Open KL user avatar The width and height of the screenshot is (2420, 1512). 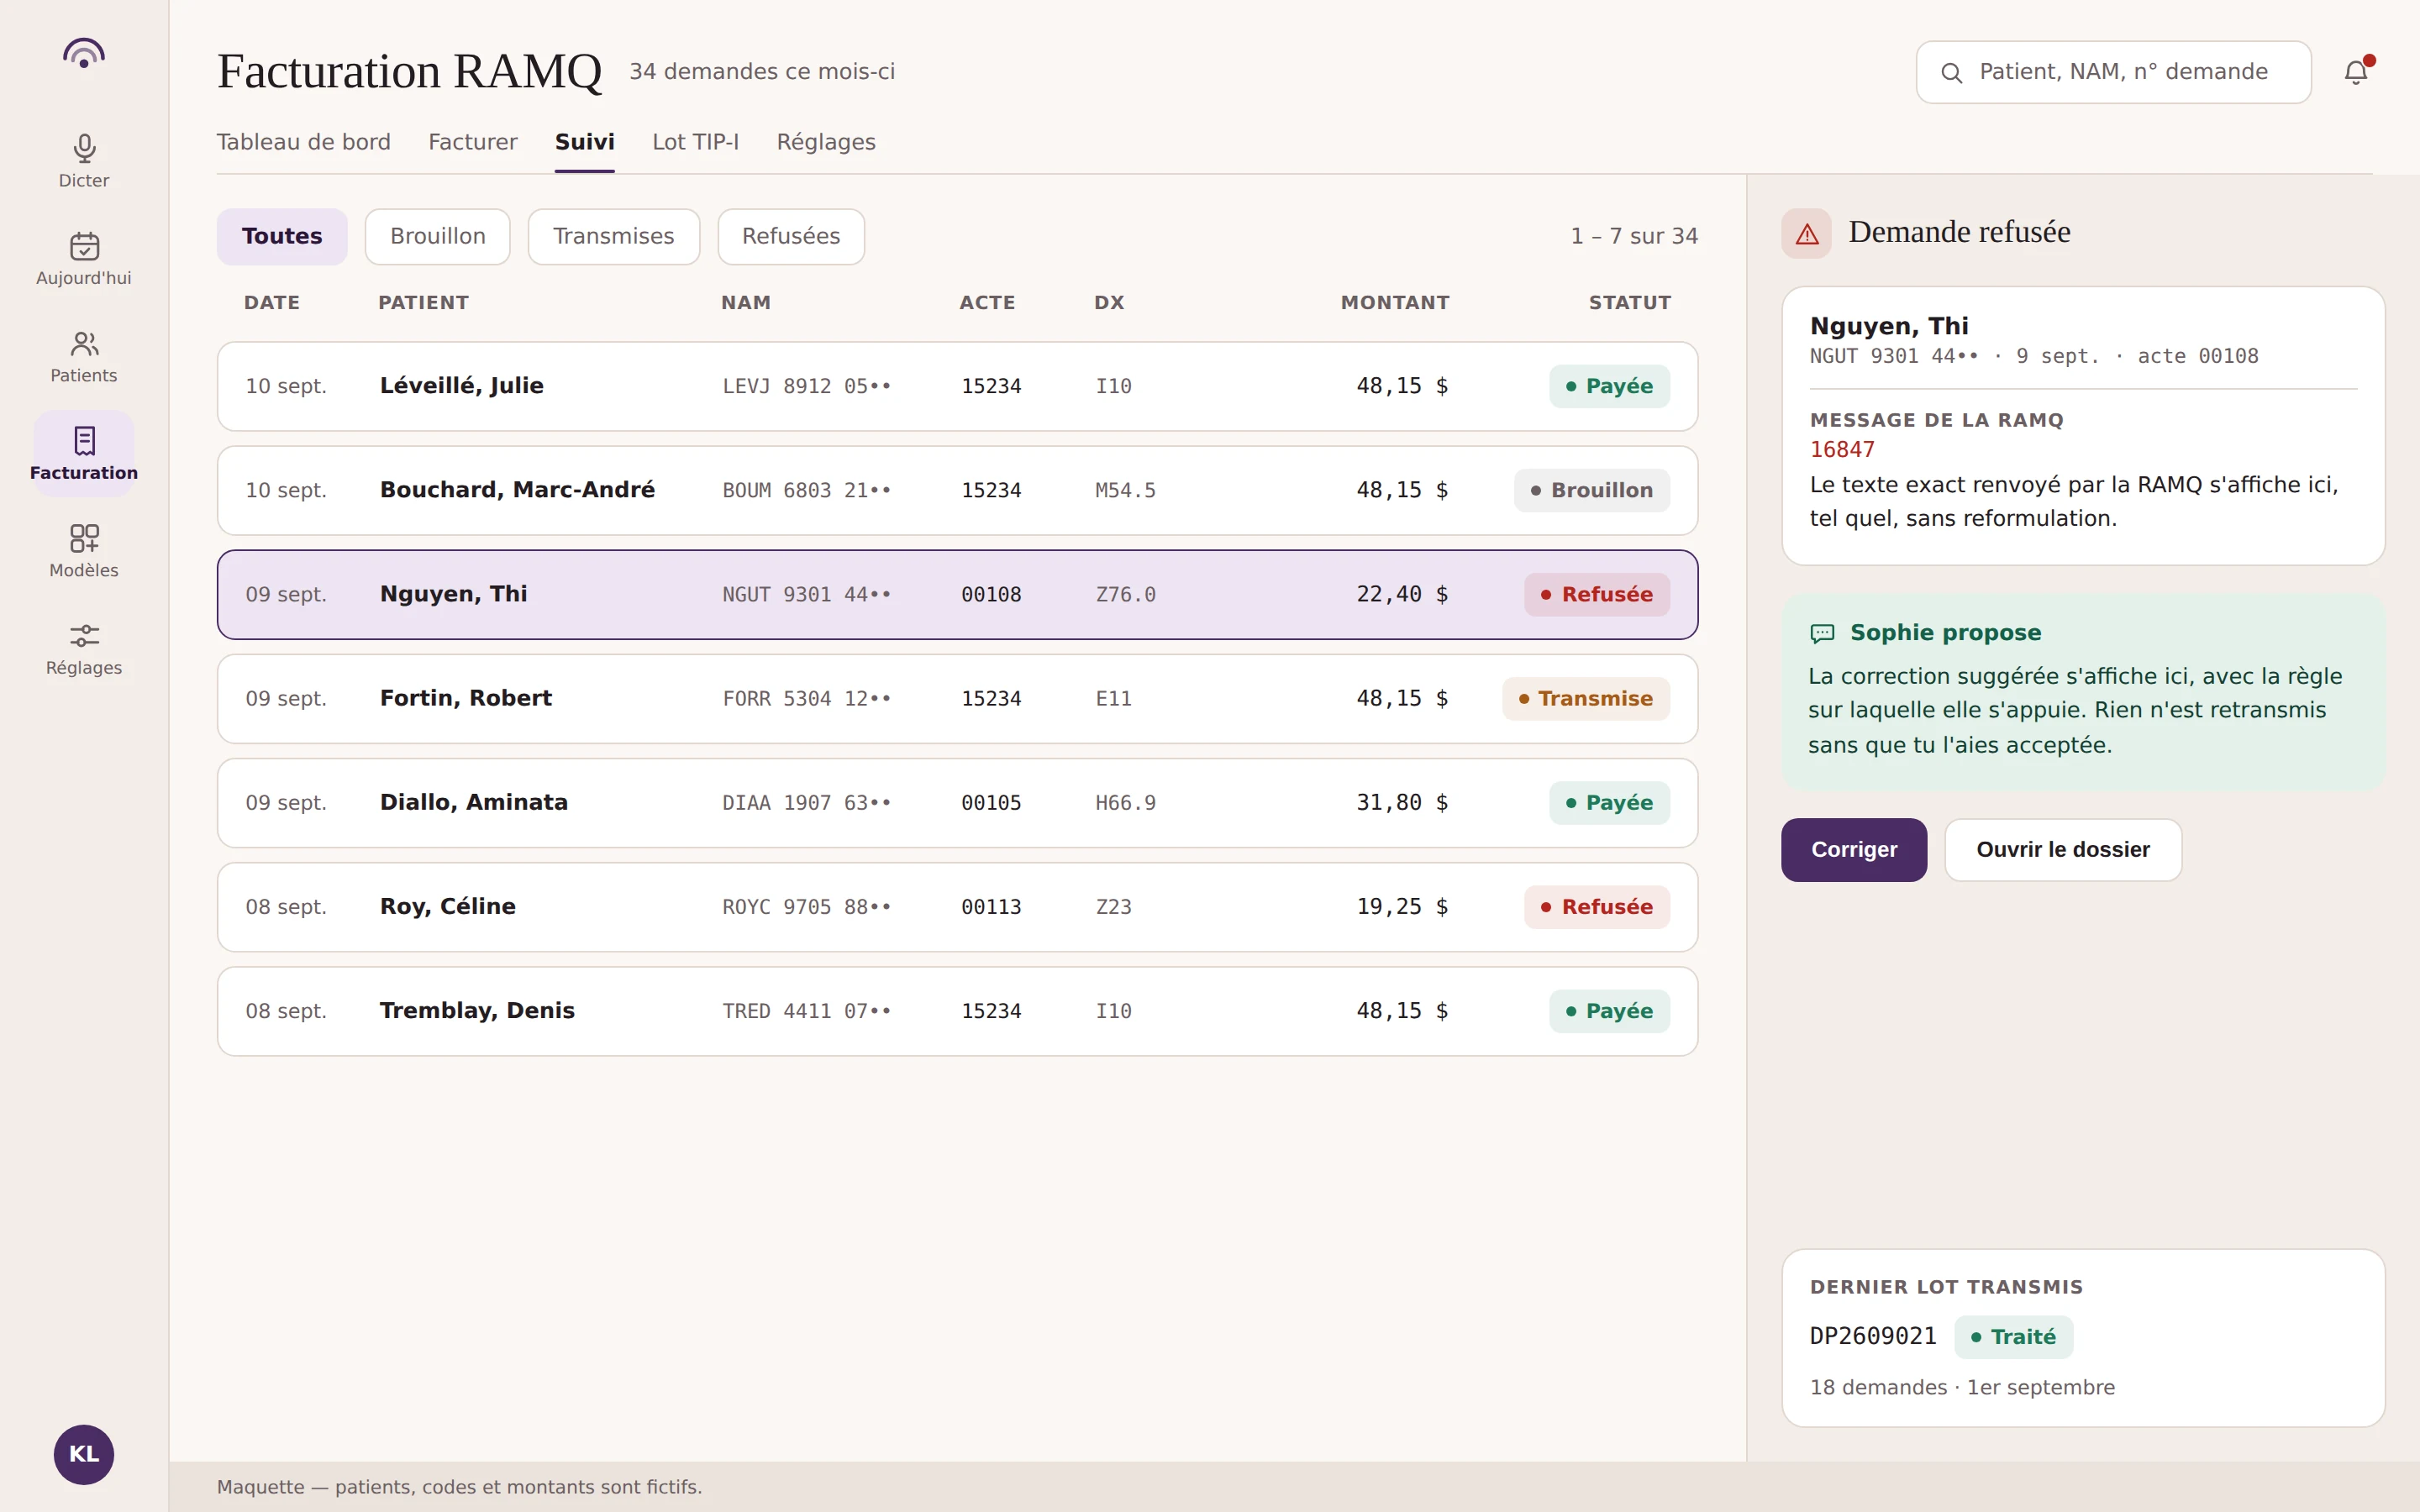click(x=84, y=1454)
